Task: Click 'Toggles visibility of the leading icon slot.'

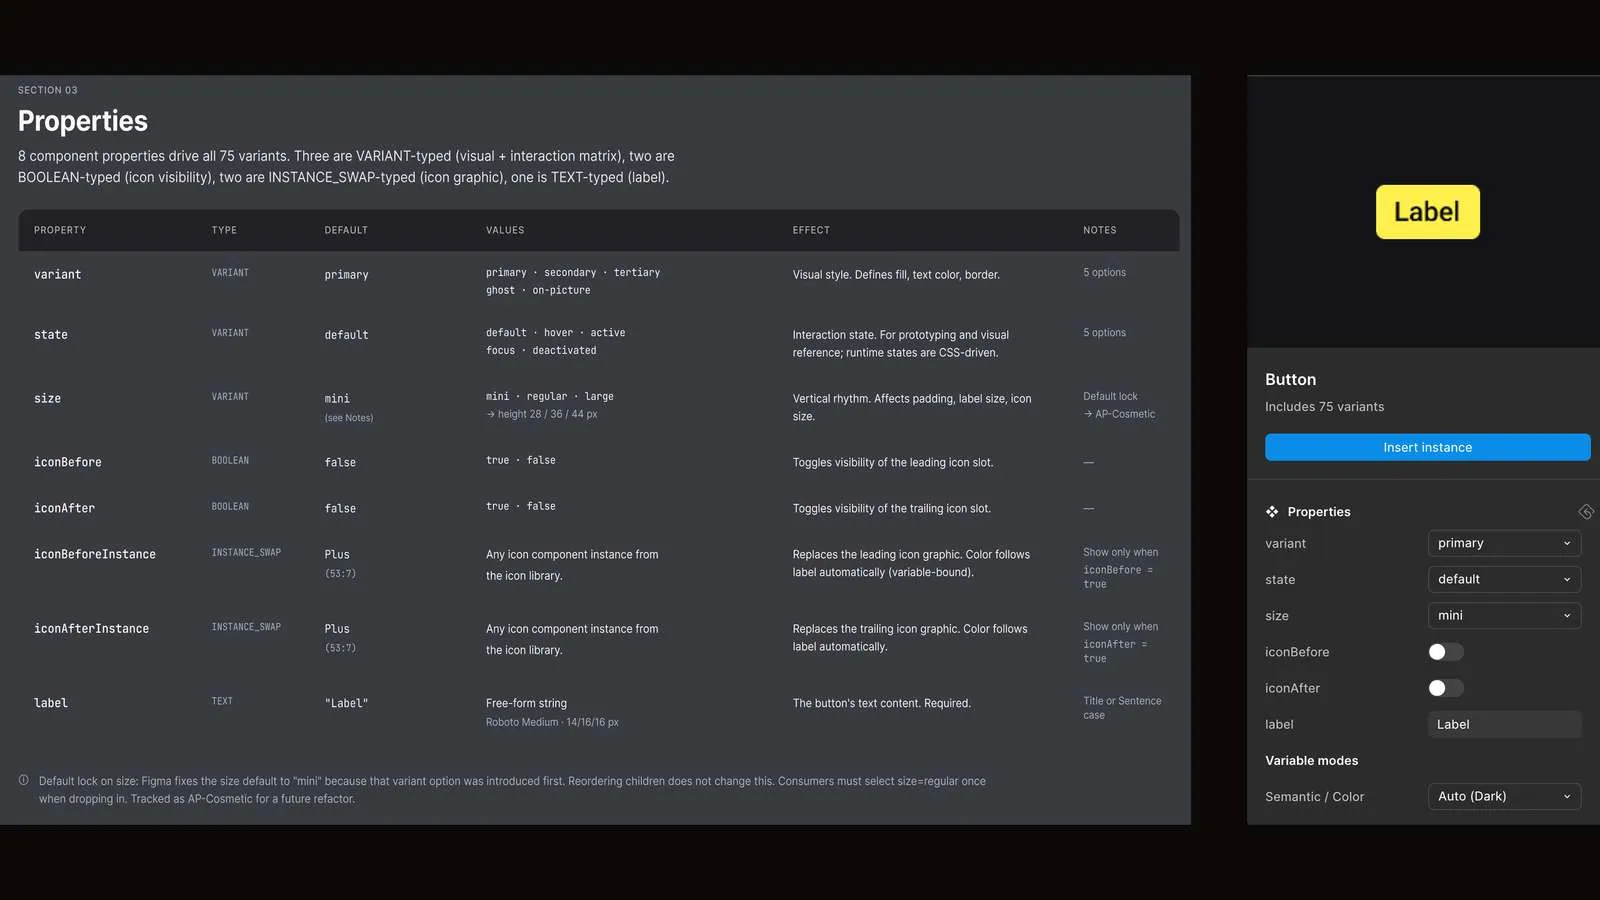Action: [893, 463]
